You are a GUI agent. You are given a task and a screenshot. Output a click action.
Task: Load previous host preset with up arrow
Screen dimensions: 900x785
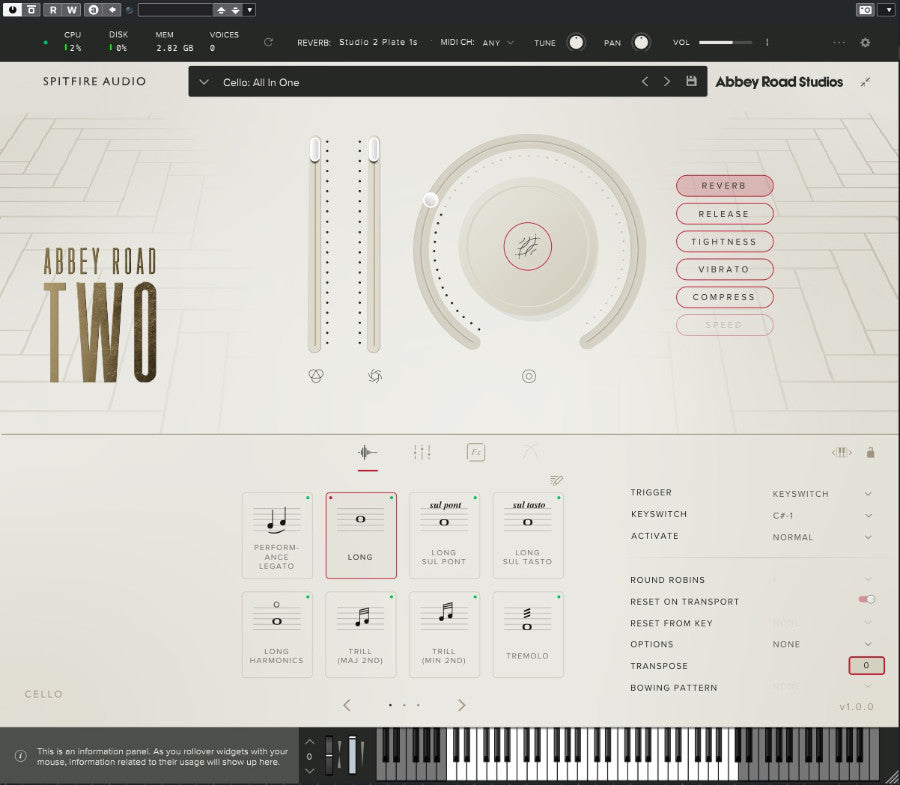pos(221,10)
